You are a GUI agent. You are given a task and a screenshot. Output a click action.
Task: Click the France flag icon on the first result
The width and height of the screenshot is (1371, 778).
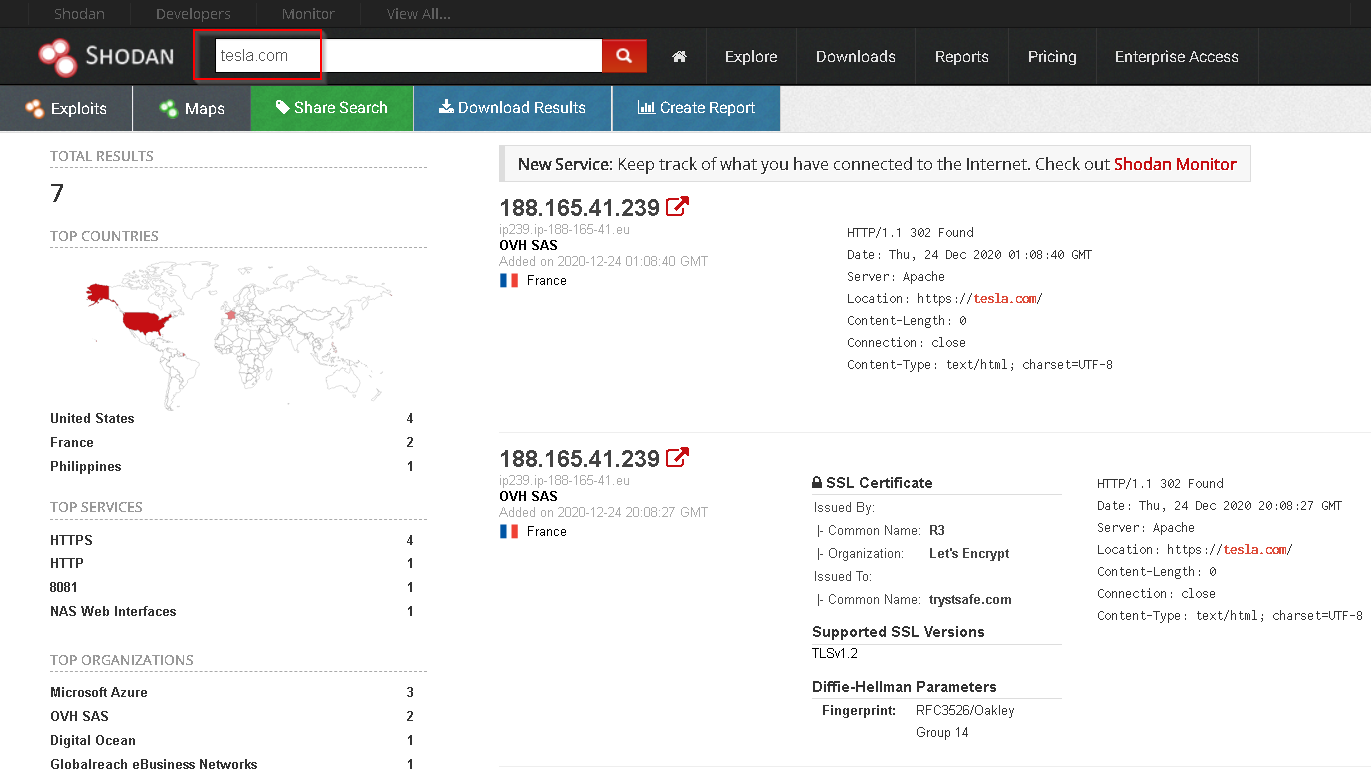[x=508, y=280]
